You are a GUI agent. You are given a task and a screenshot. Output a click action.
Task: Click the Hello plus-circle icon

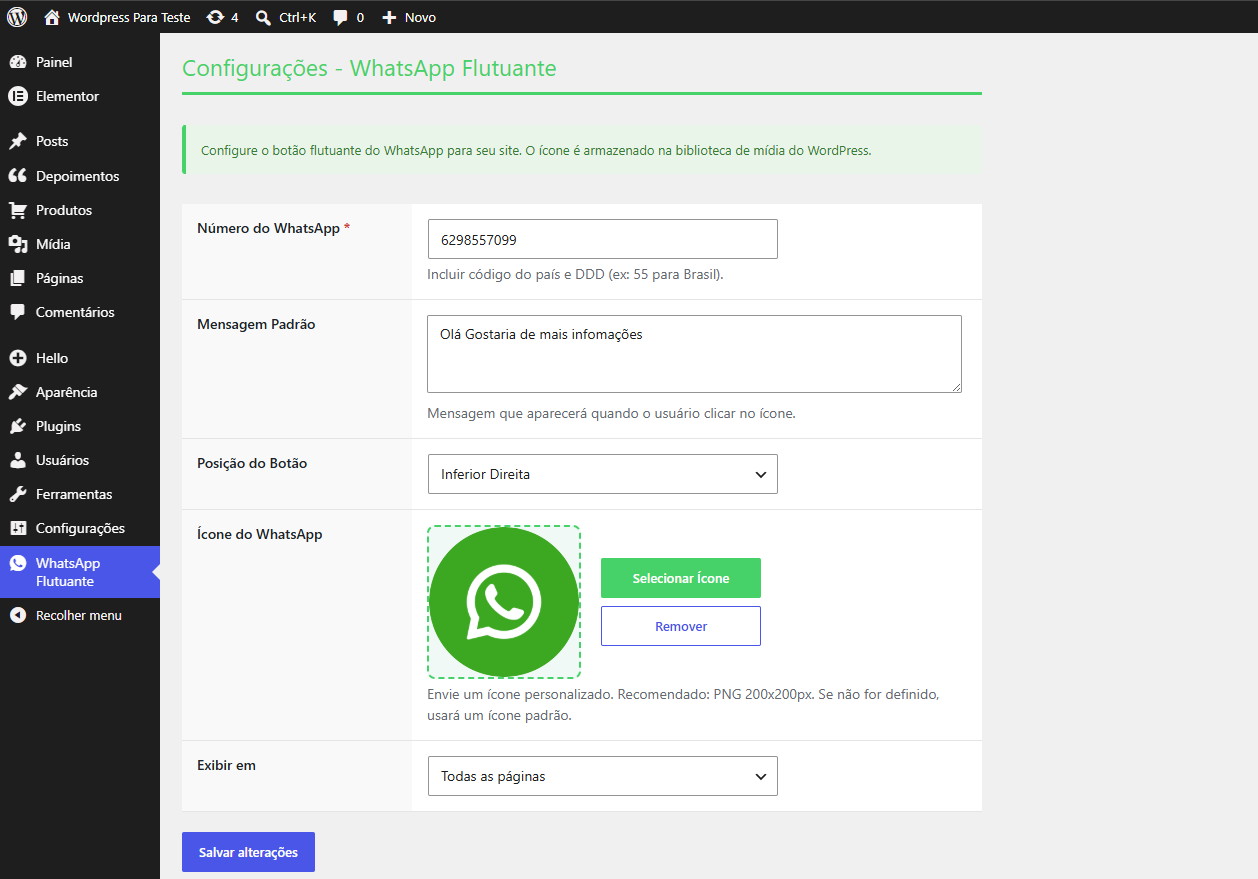[17, 358]
